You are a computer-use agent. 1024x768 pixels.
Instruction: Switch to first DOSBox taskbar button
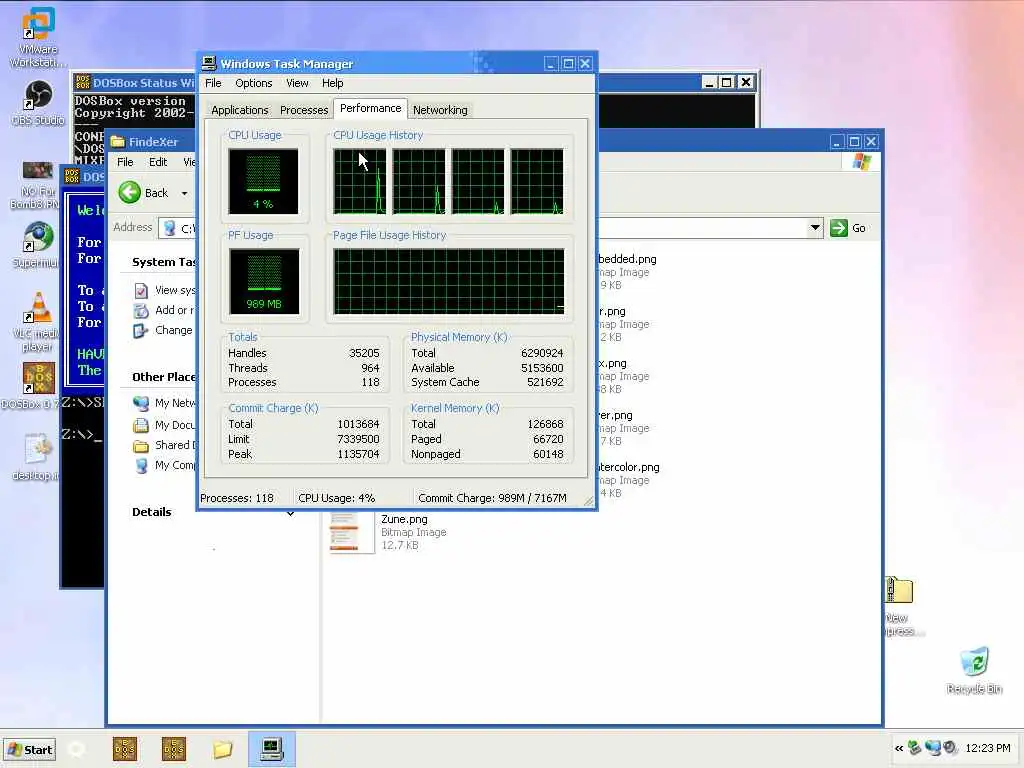125,749
